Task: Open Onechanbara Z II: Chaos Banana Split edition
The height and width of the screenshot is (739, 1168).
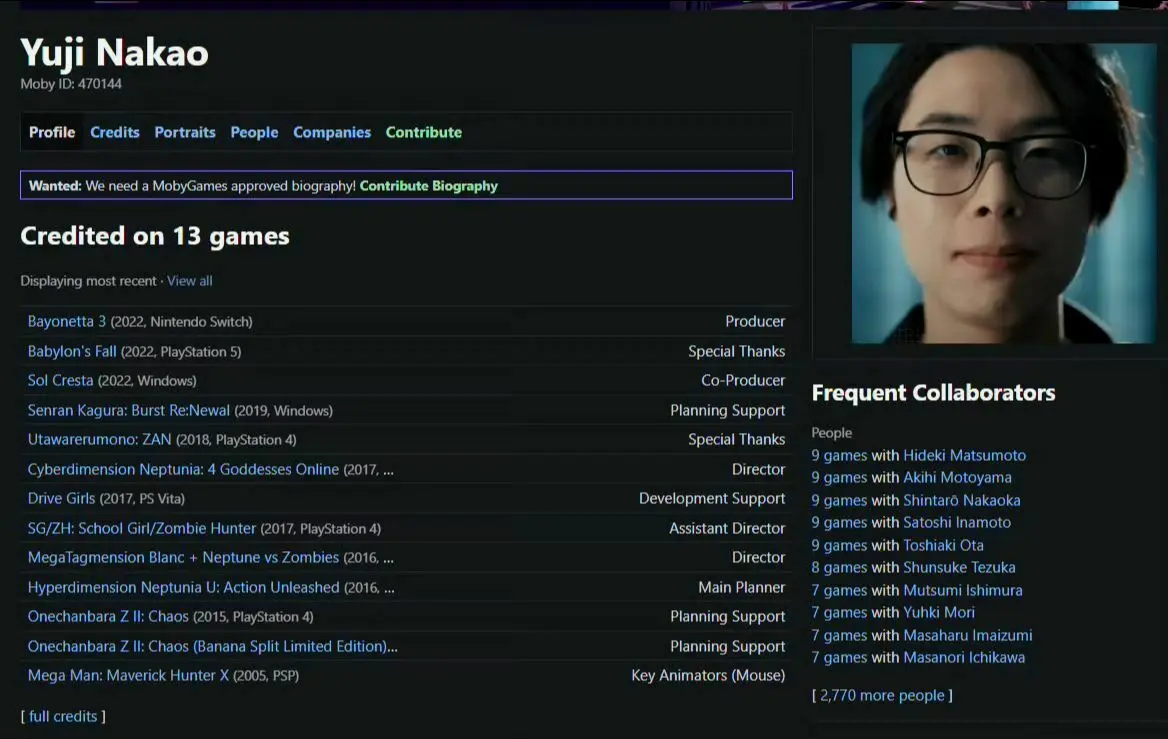Action: [212, 647]
